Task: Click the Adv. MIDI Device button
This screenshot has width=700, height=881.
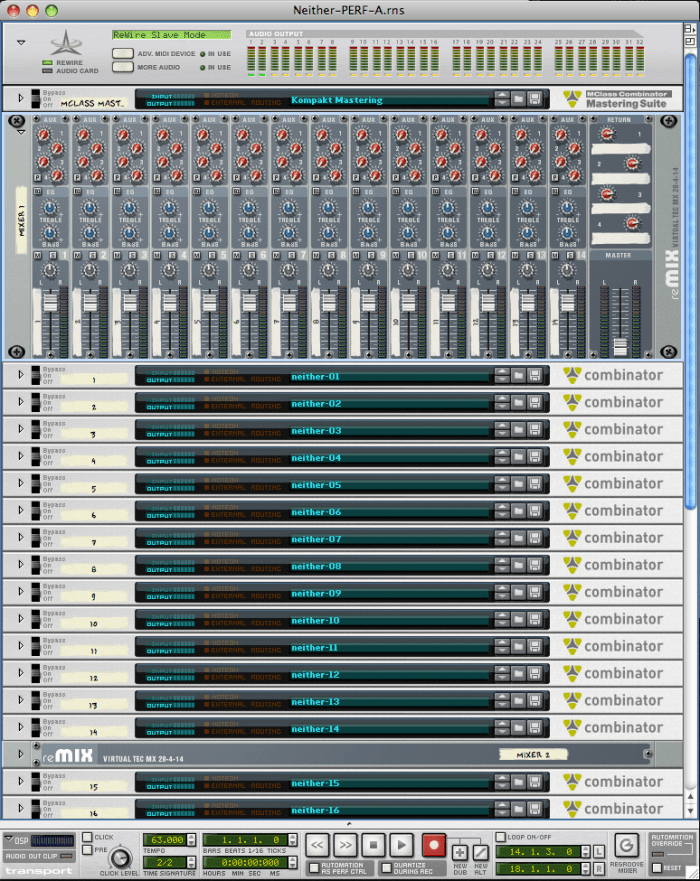Action: [123, 53]
